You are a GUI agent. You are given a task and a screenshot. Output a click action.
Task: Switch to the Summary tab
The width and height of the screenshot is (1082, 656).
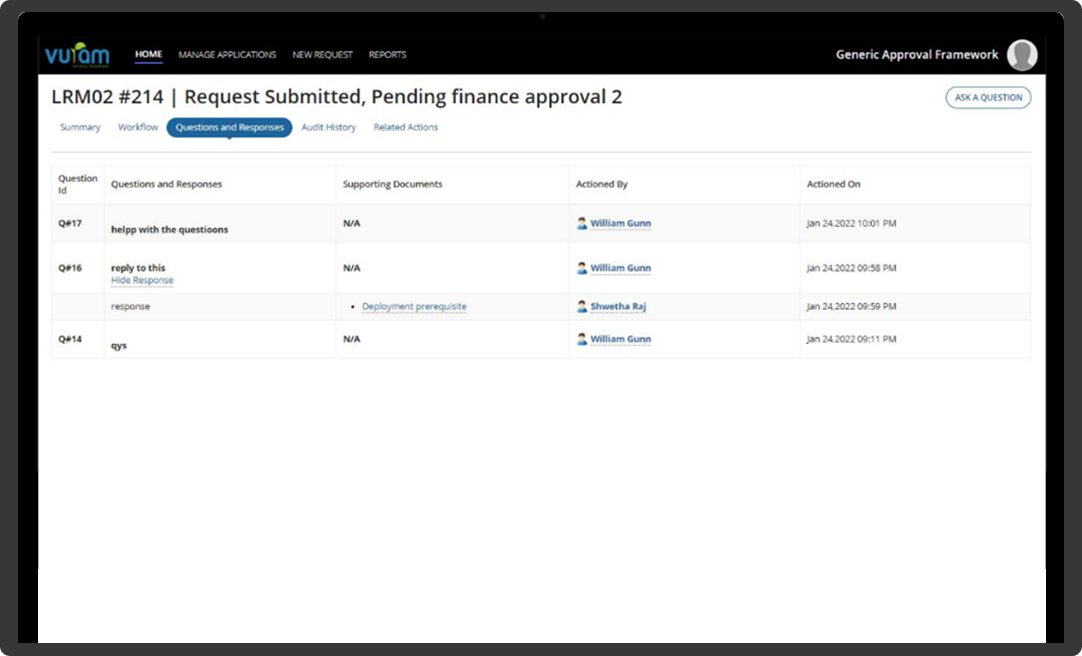(80, 128)
